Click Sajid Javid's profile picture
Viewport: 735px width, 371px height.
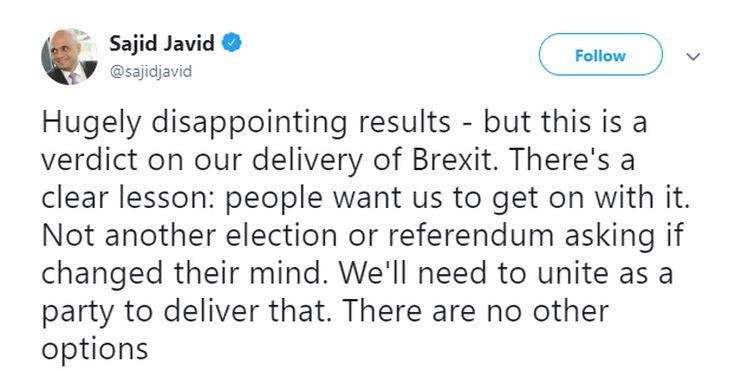point(69,57)
